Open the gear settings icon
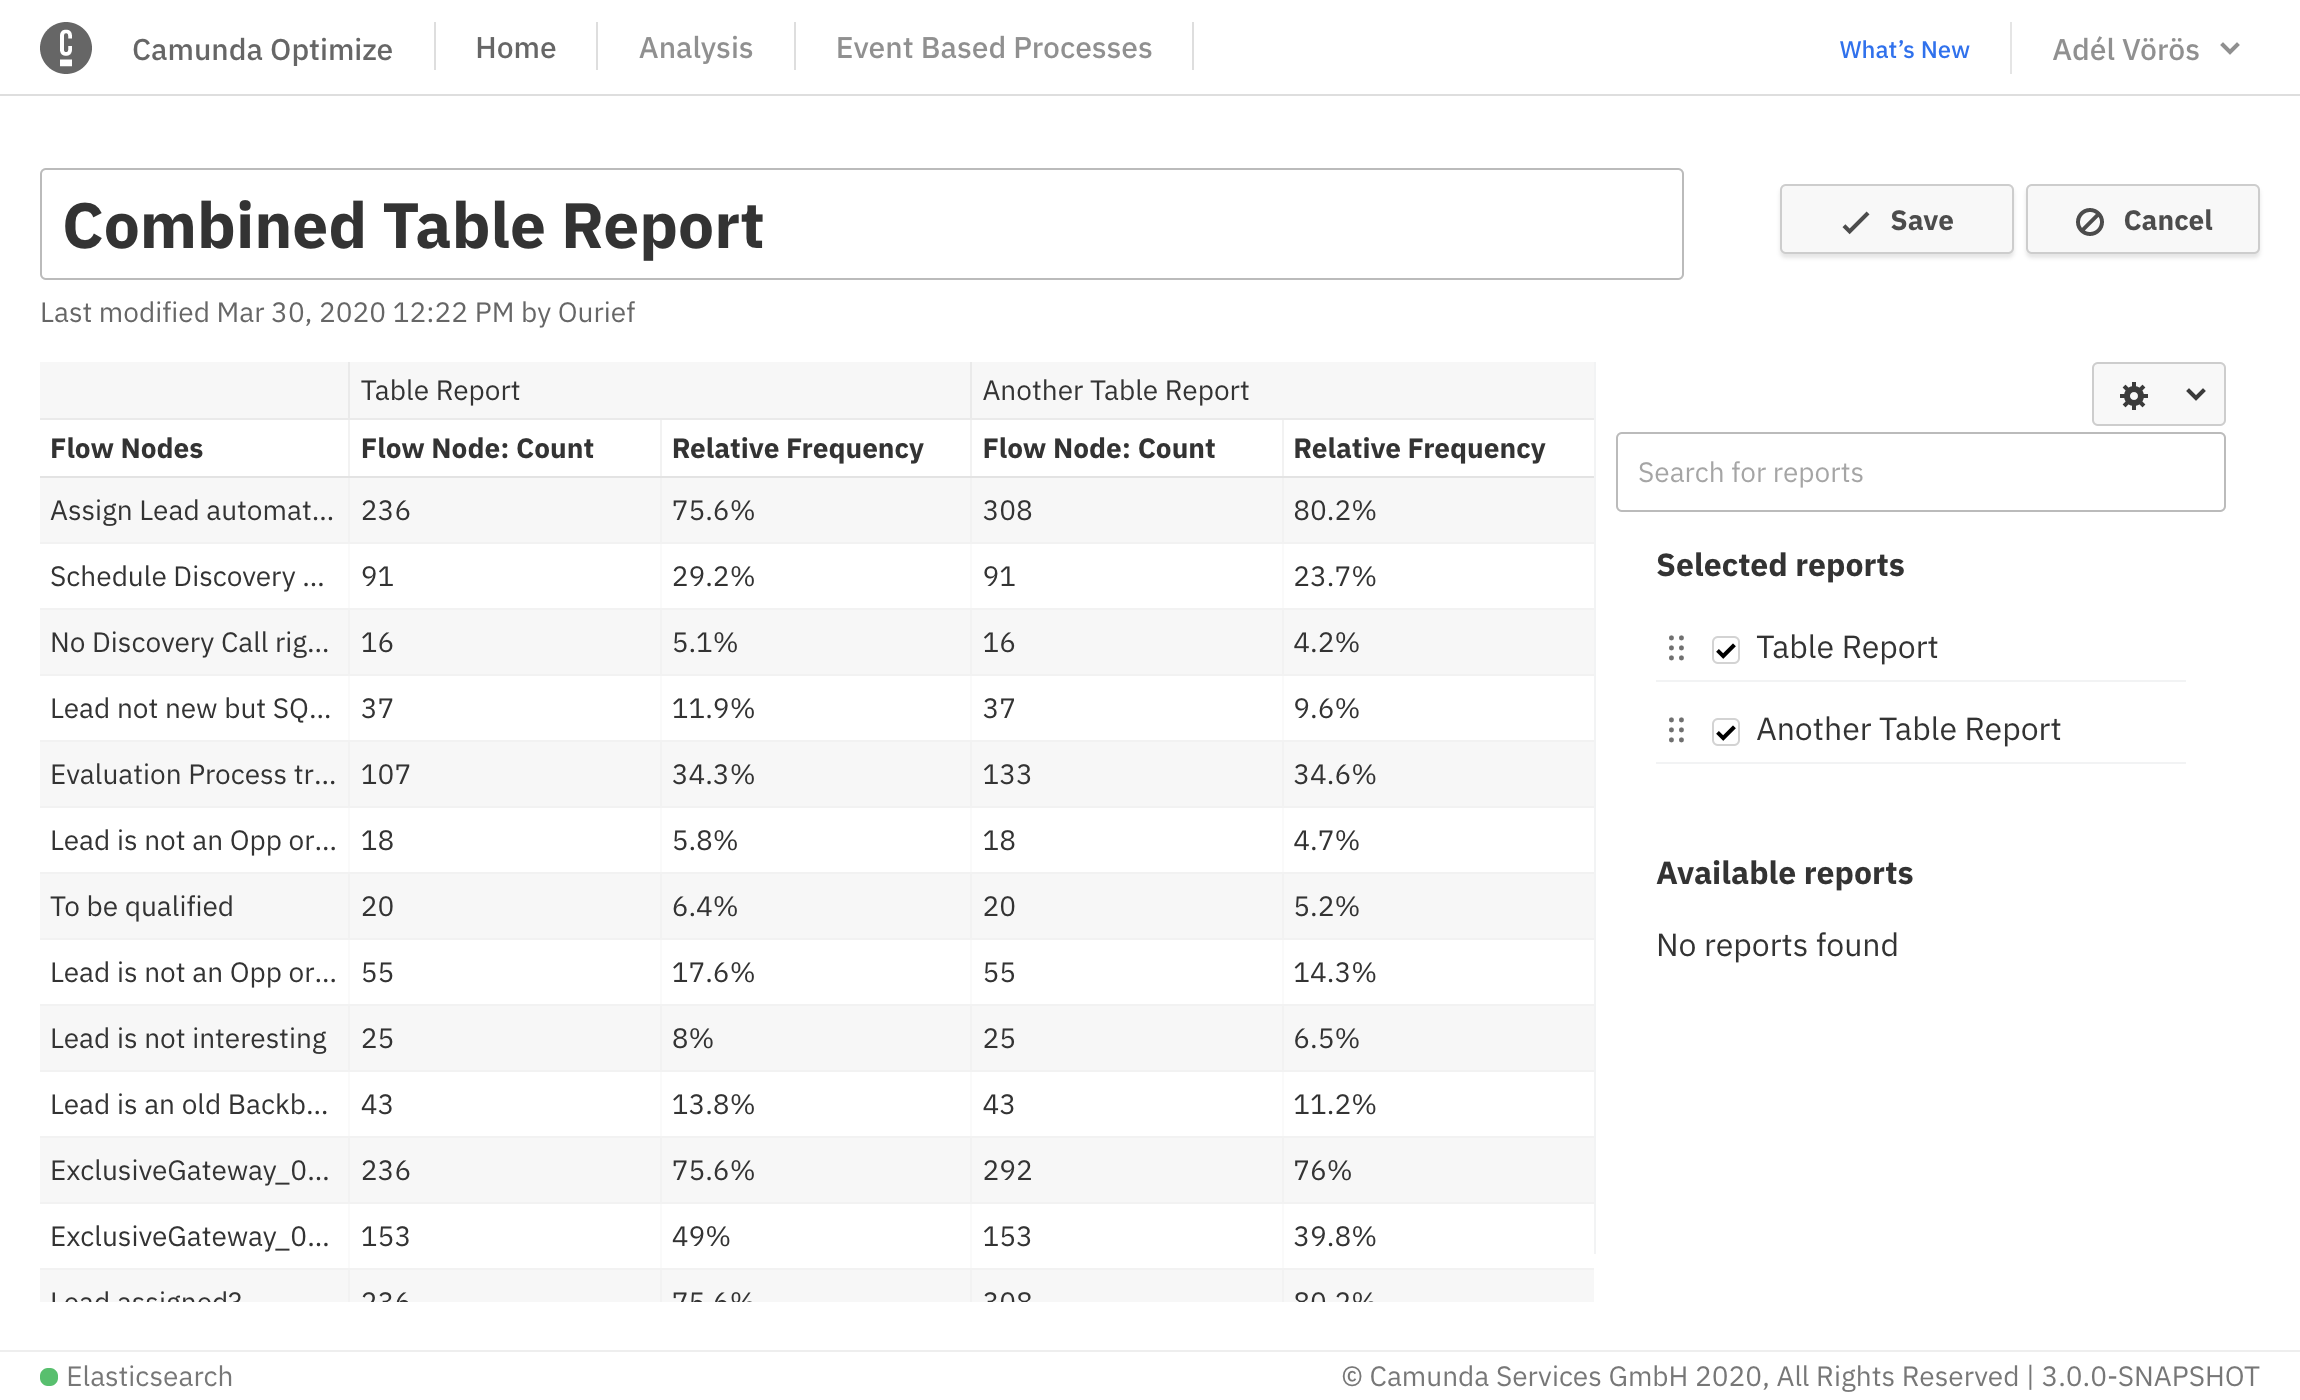 click(x=2134, y=395)
